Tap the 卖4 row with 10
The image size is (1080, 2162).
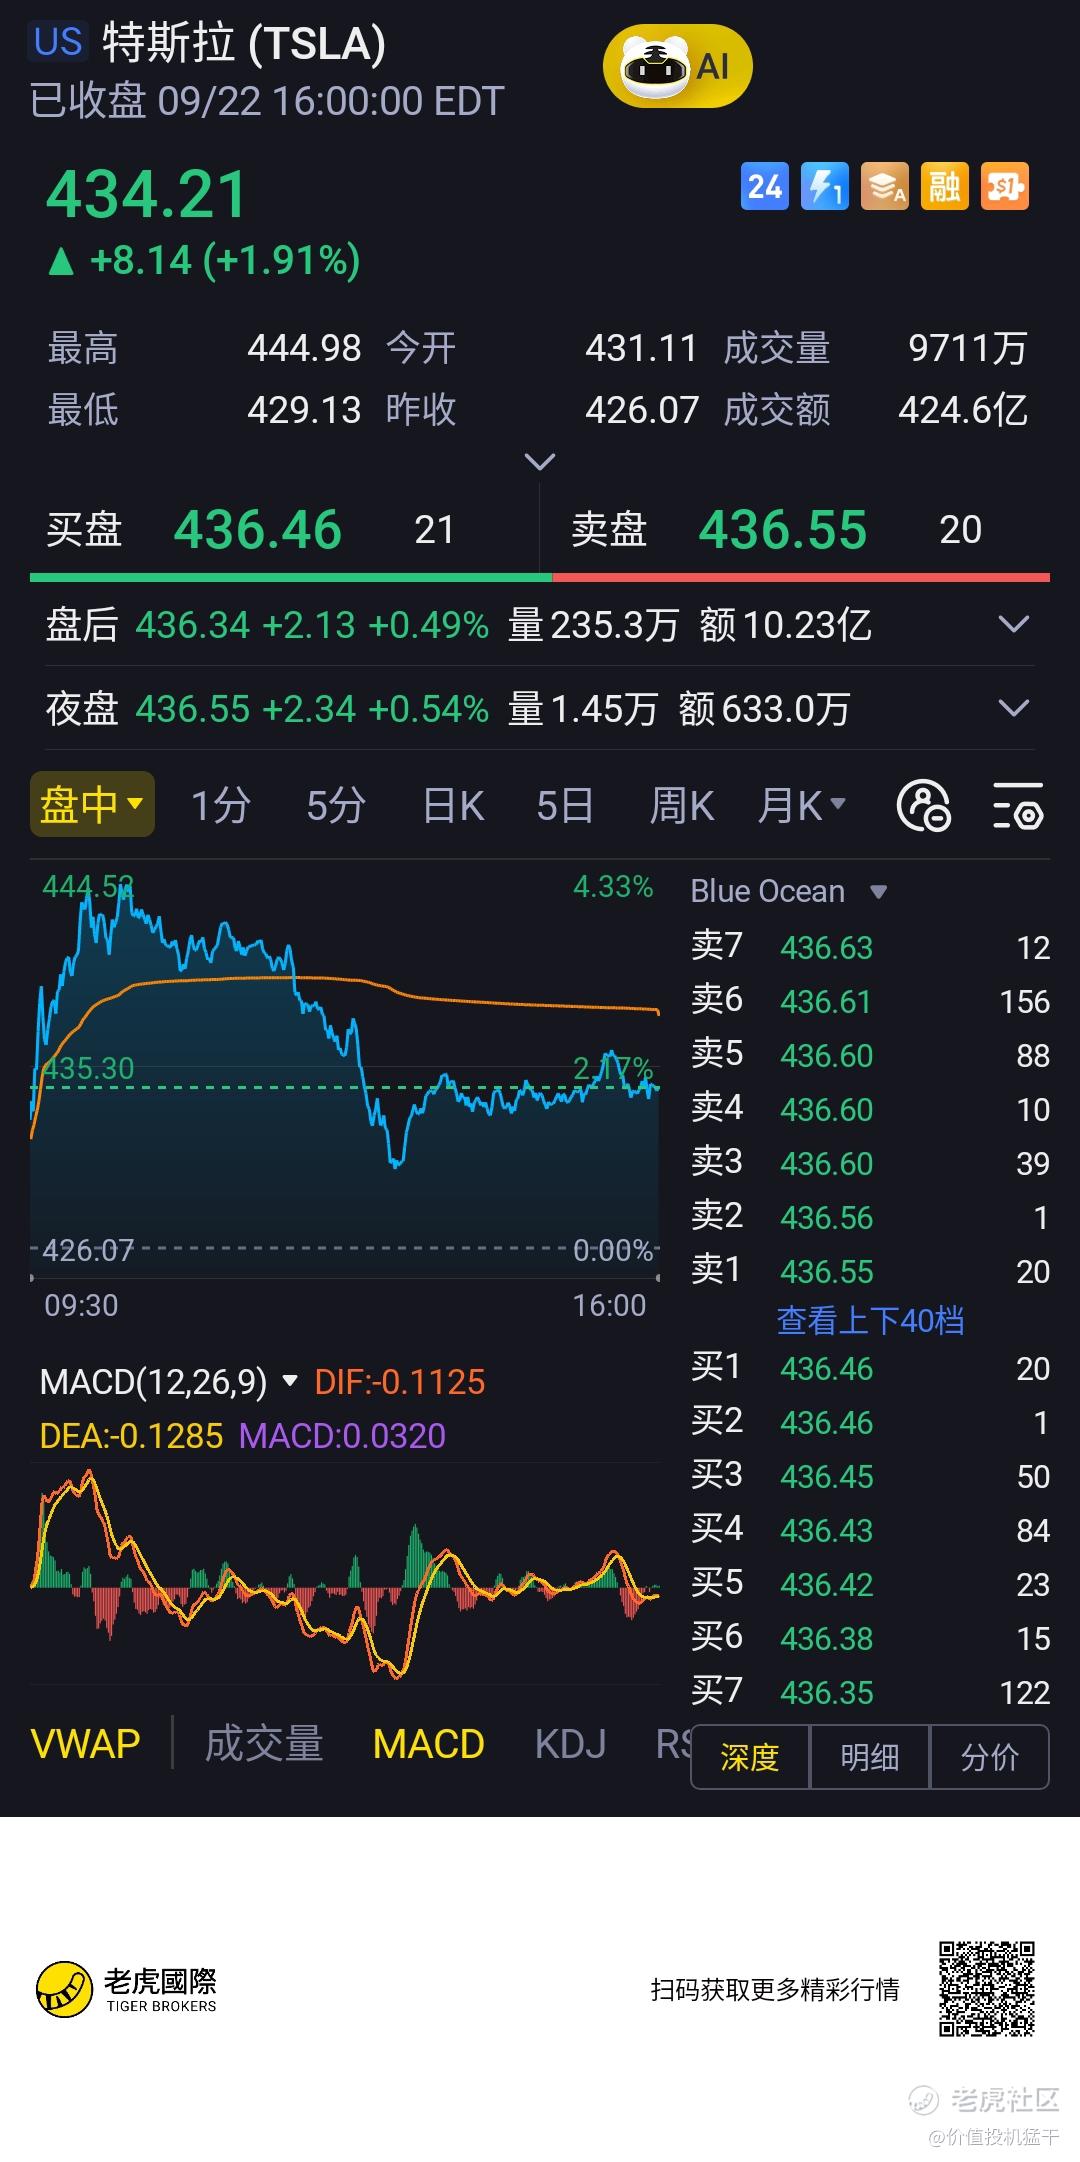coord(870,1109)
